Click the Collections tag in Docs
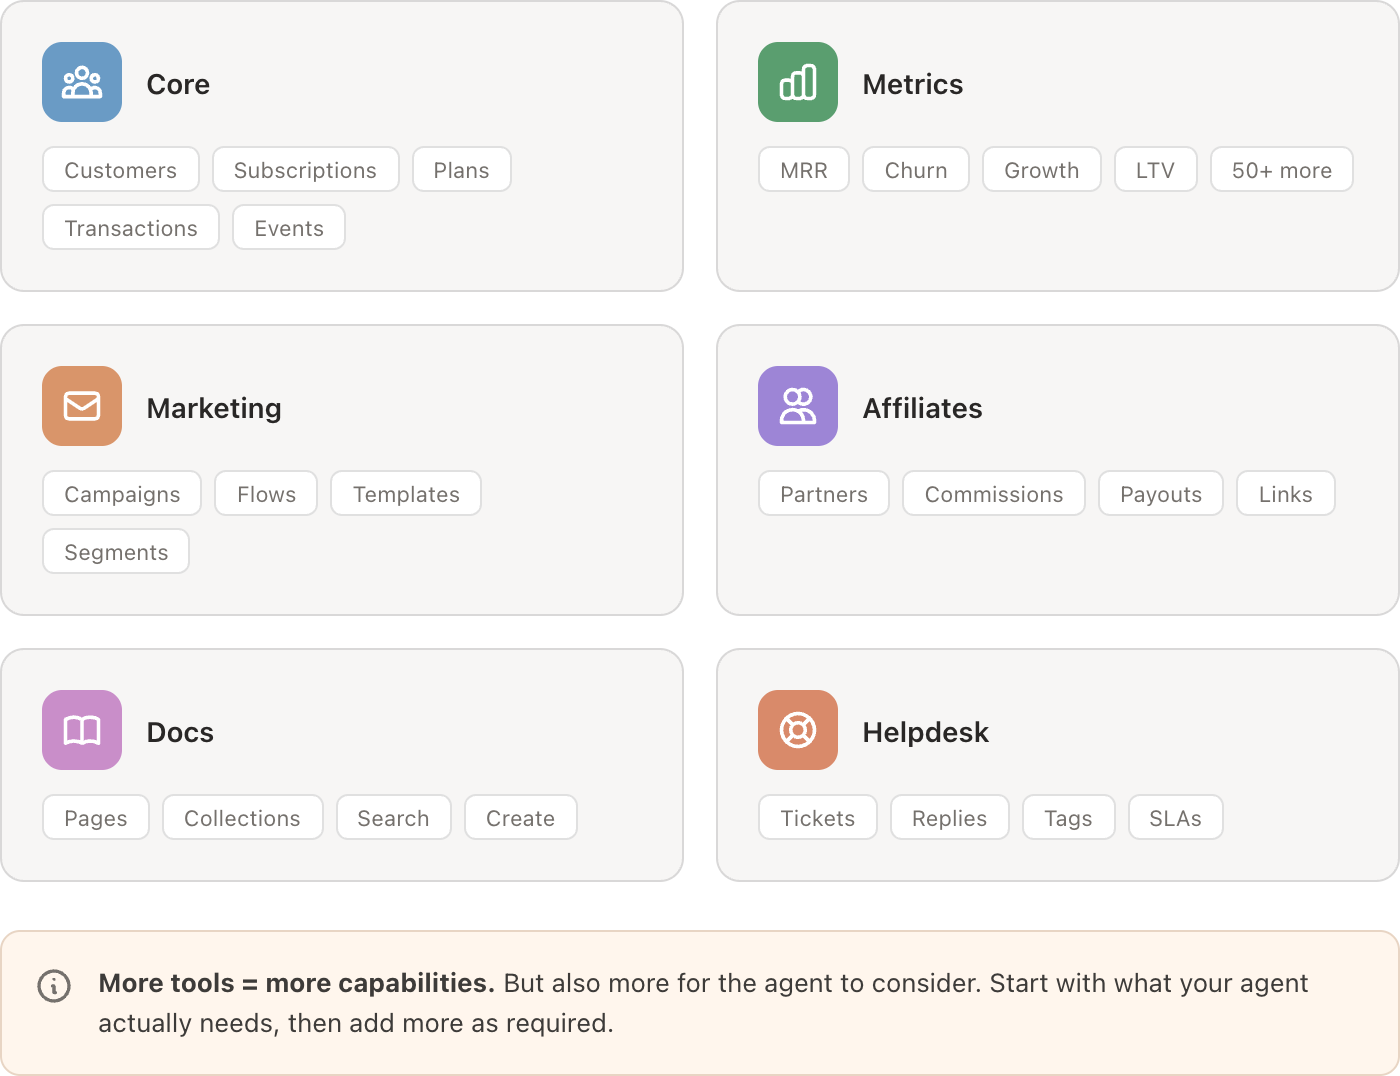1400x1076 pixels. click(242, 818)
